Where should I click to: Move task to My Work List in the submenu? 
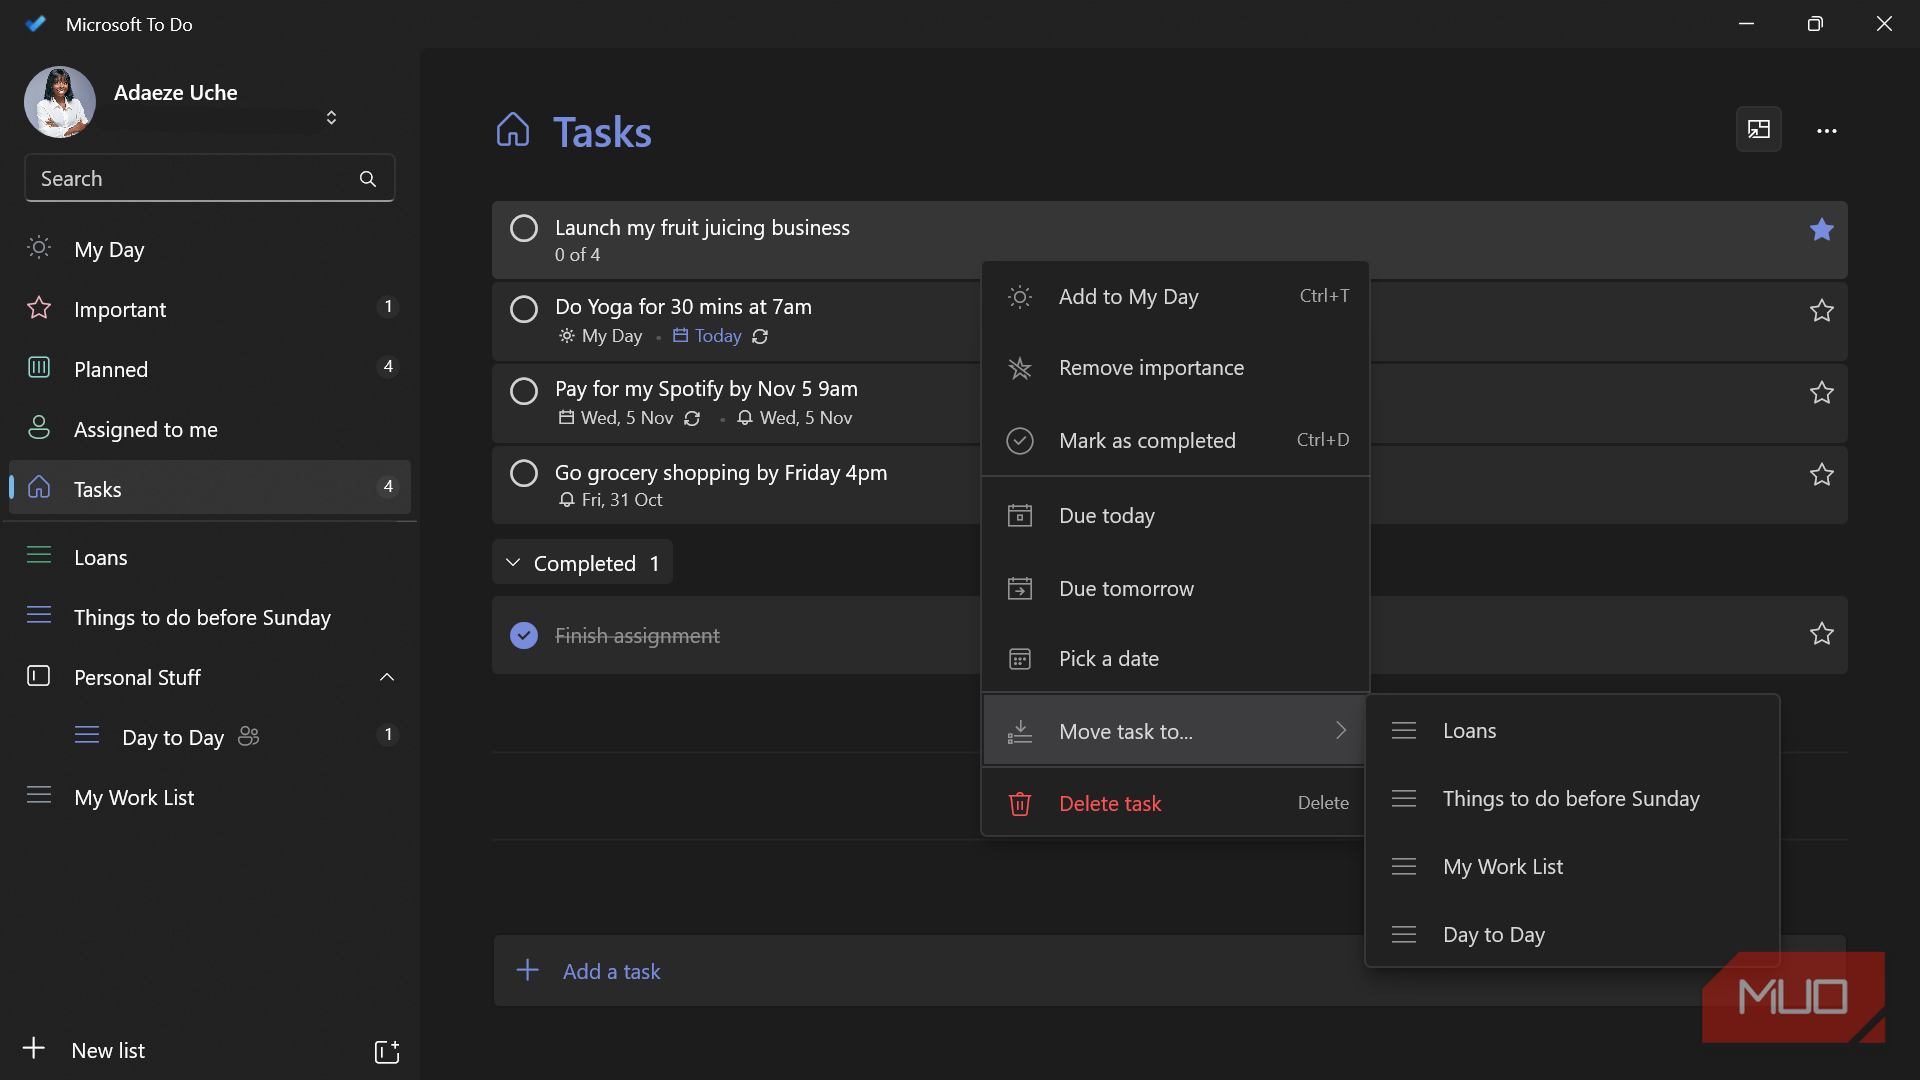[1572, 867]
